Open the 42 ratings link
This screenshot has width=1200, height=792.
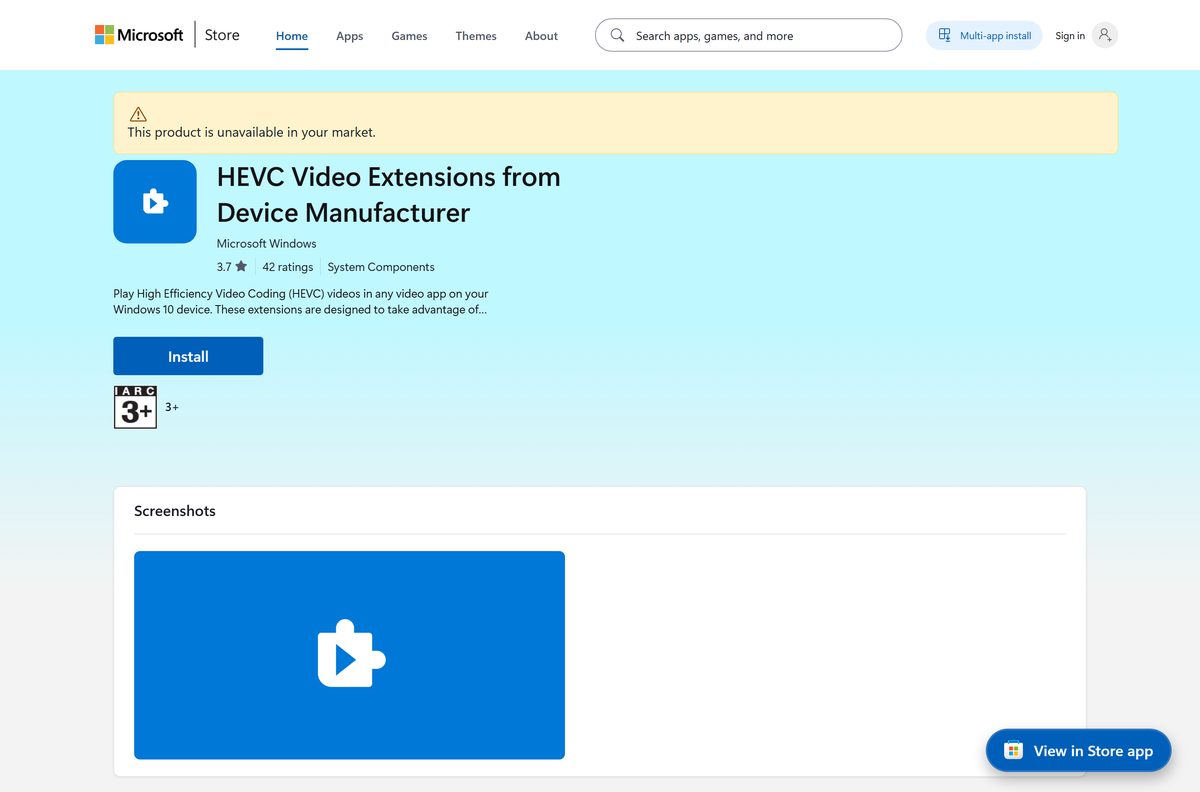point(288,267)
